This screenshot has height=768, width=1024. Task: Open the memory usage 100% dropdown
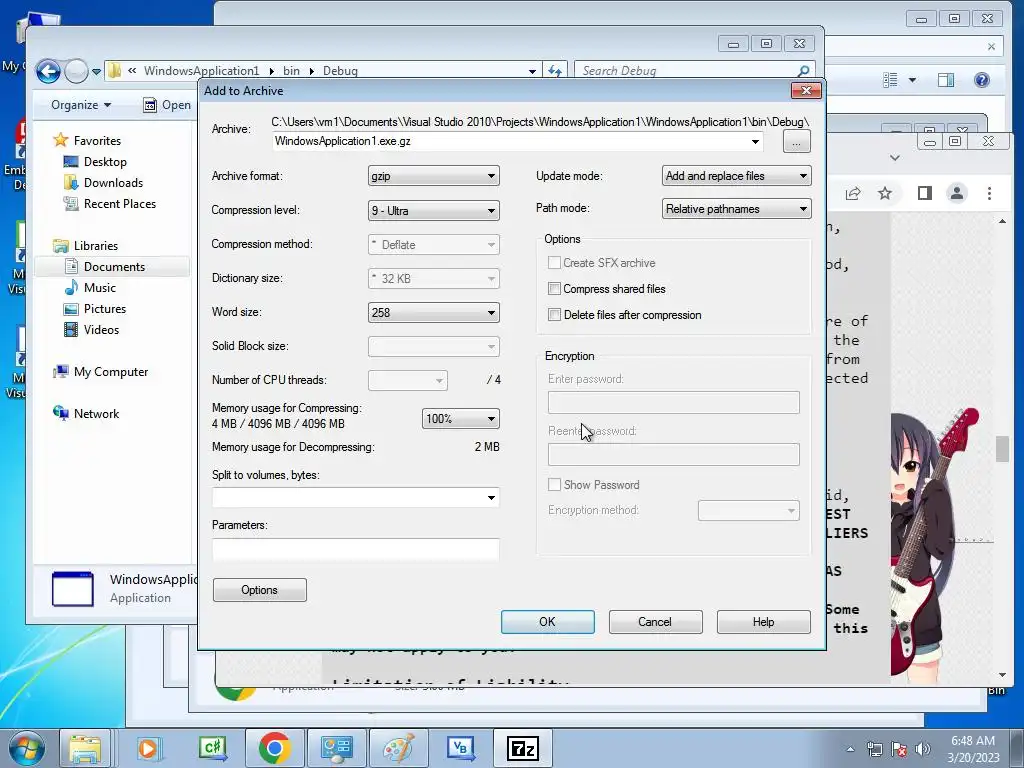[460, 419]
